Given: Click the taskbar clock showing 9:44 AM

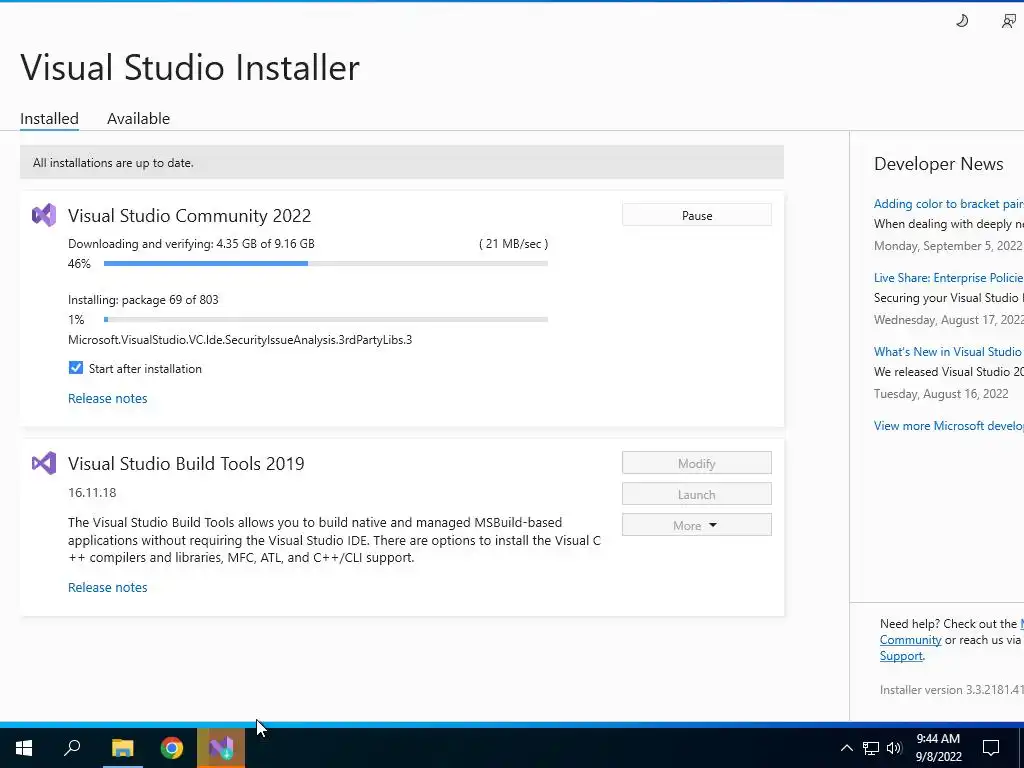Looking at the screenshot, I should pyautogui.click(x=938, y=748).
